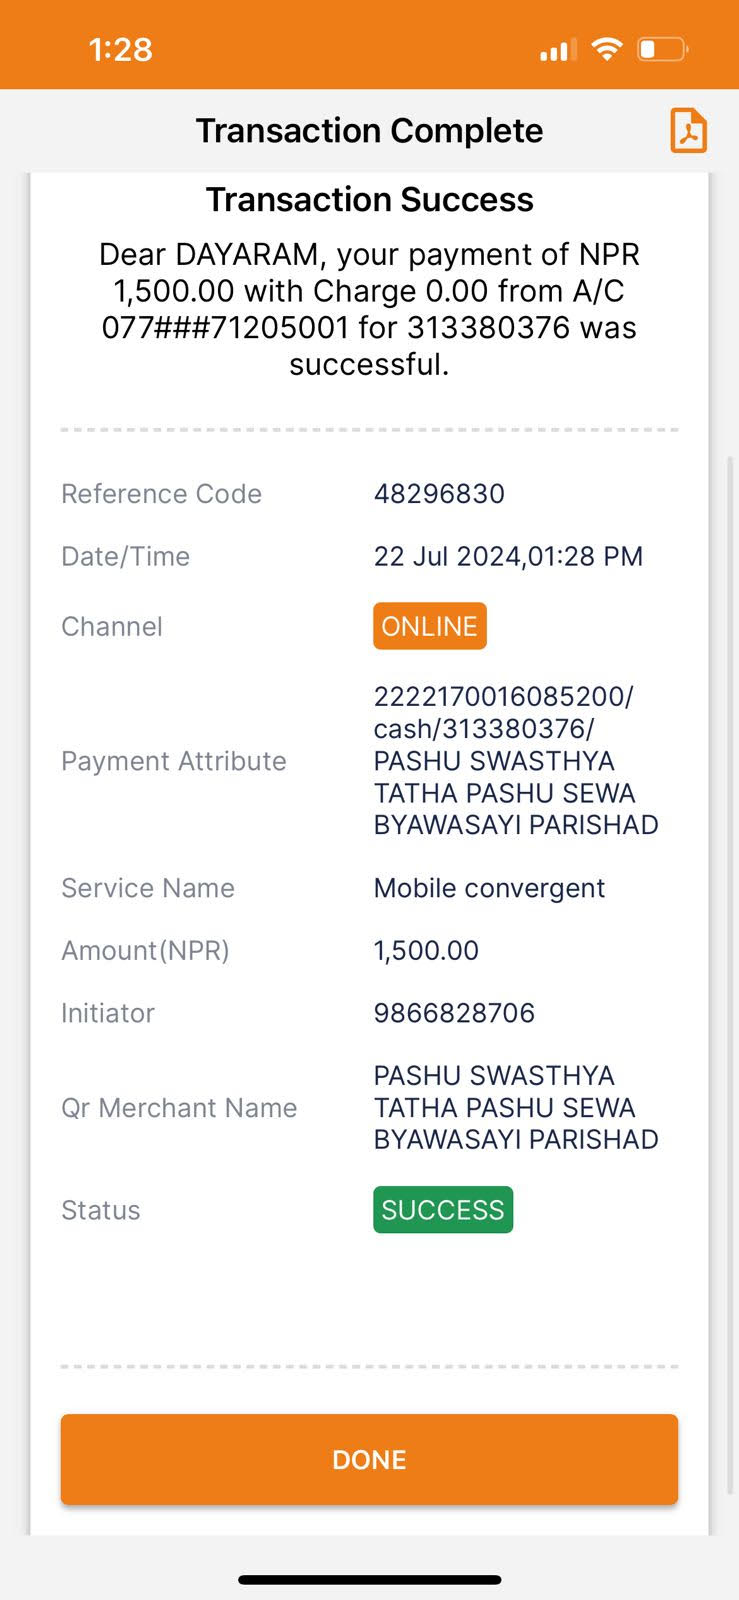Tap the home indicator bar
This screenshot has width=739, height=1600.
coord(369,1580)
